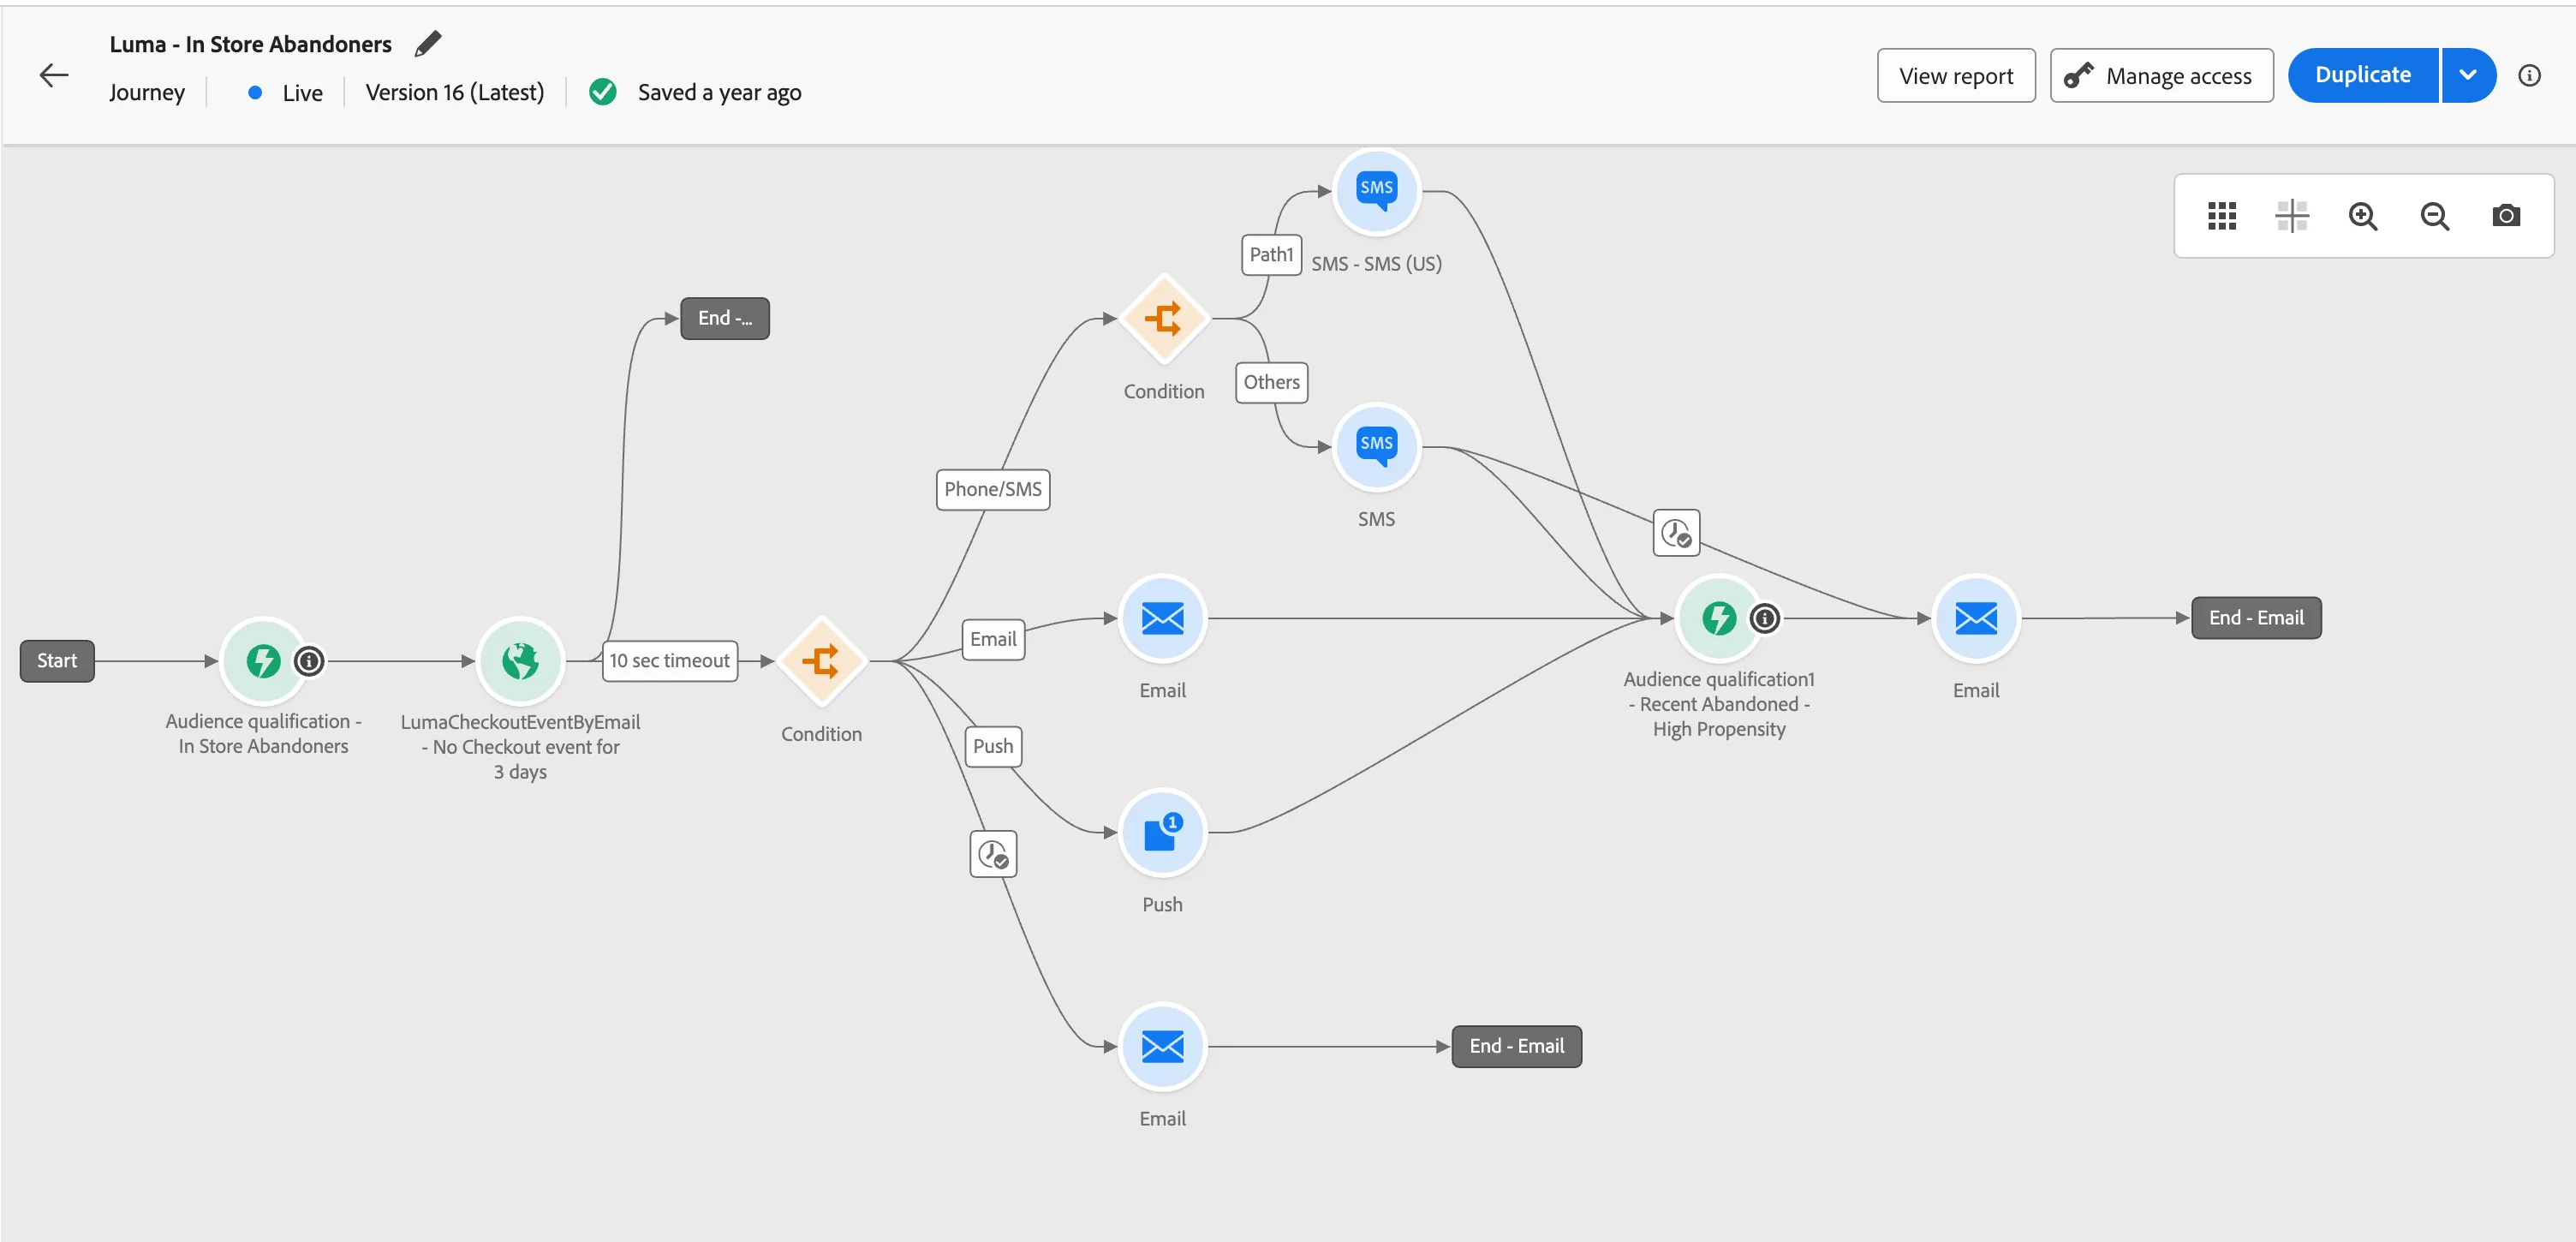Click the Start node
This screenshot has width=2576, height=1242.
click(57, 661)
